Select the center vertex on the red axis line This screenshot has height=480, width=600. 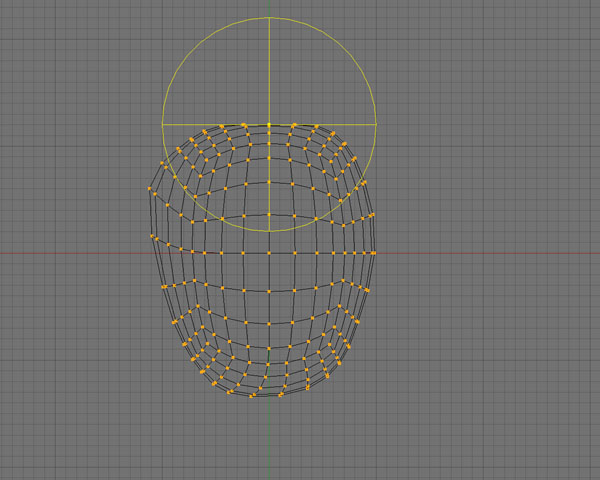click(x=269, y=253)
